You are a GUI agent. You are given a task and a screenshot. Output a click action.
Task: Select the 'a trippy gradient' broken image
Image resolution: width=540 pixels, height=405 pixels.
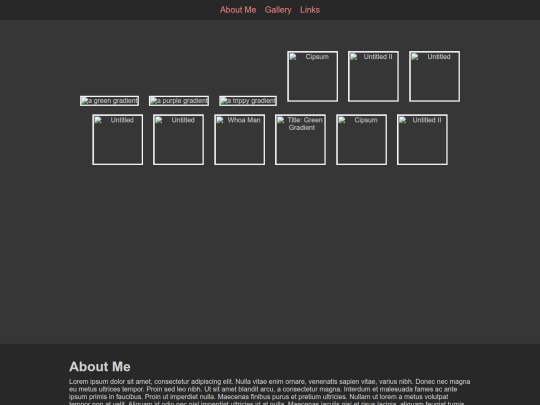pyautogui.click(x=248, y=101)
